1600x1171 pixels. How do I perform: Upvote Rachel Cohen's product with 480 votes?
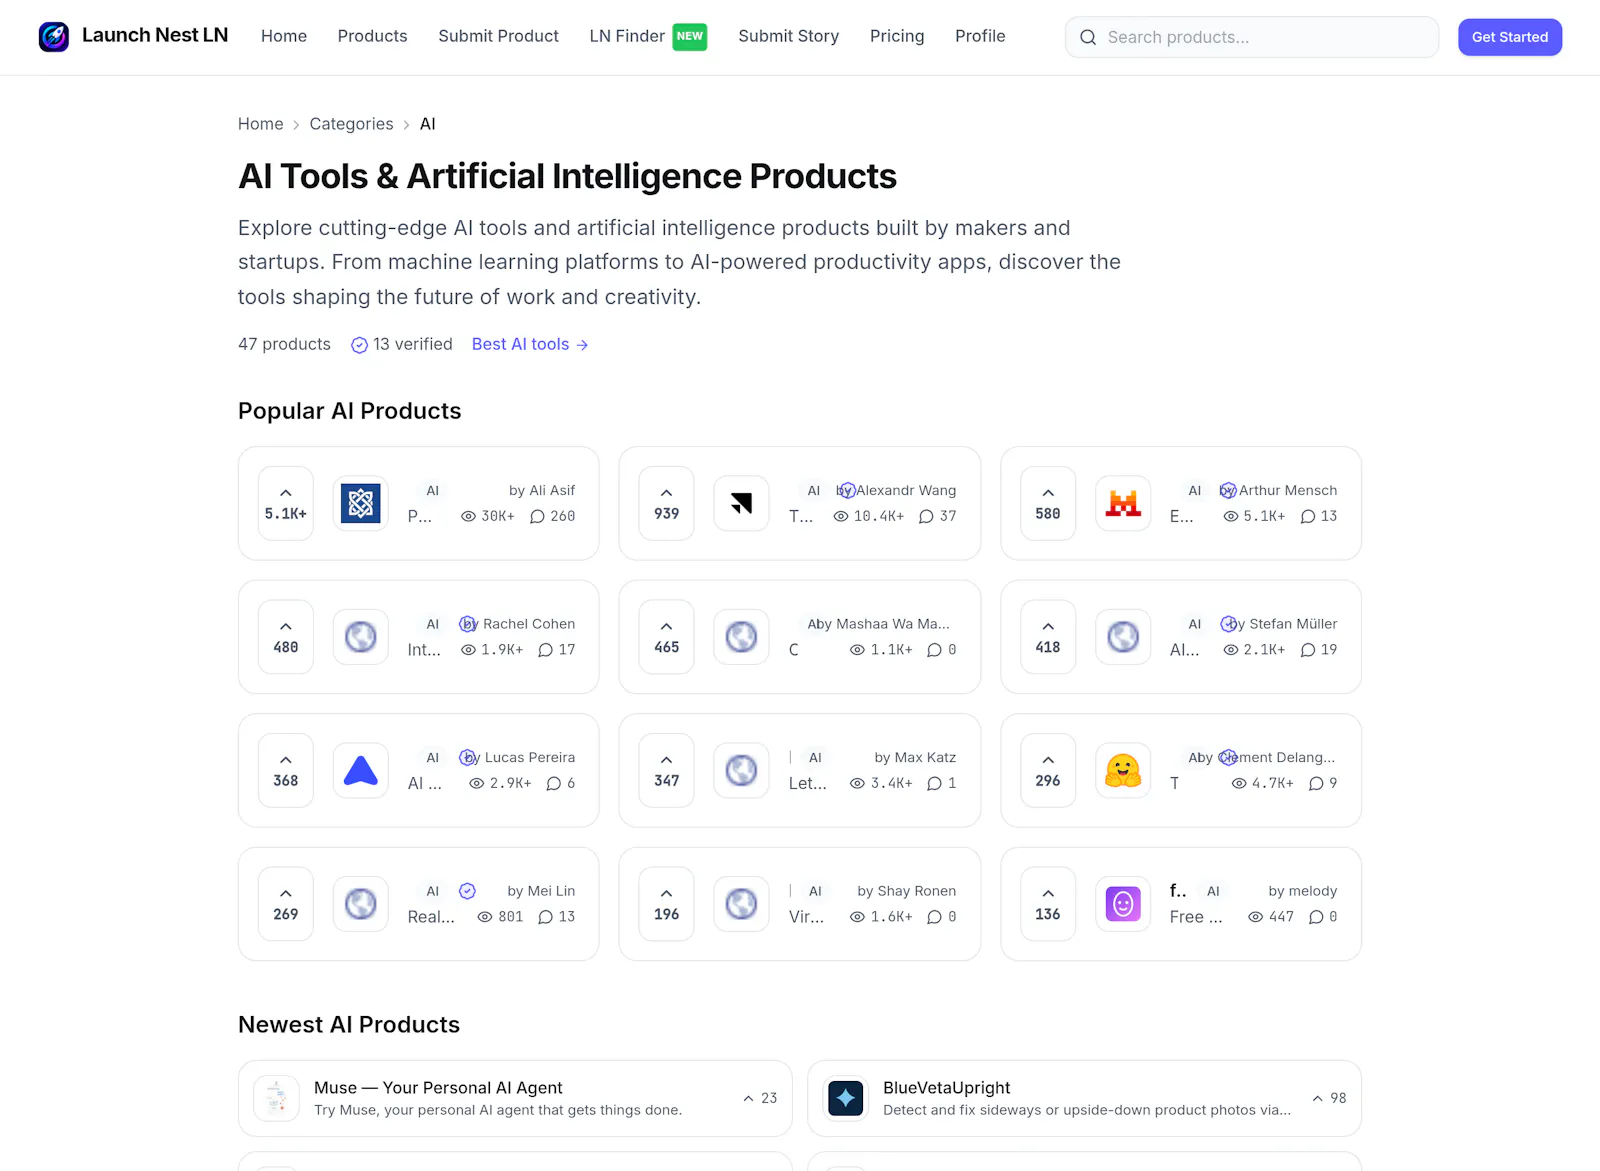click(286, 637)
